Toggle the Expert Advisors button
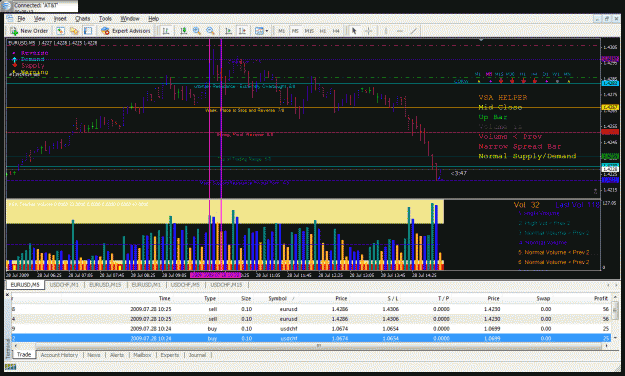625x376 pixels. [x=126, y=31]
